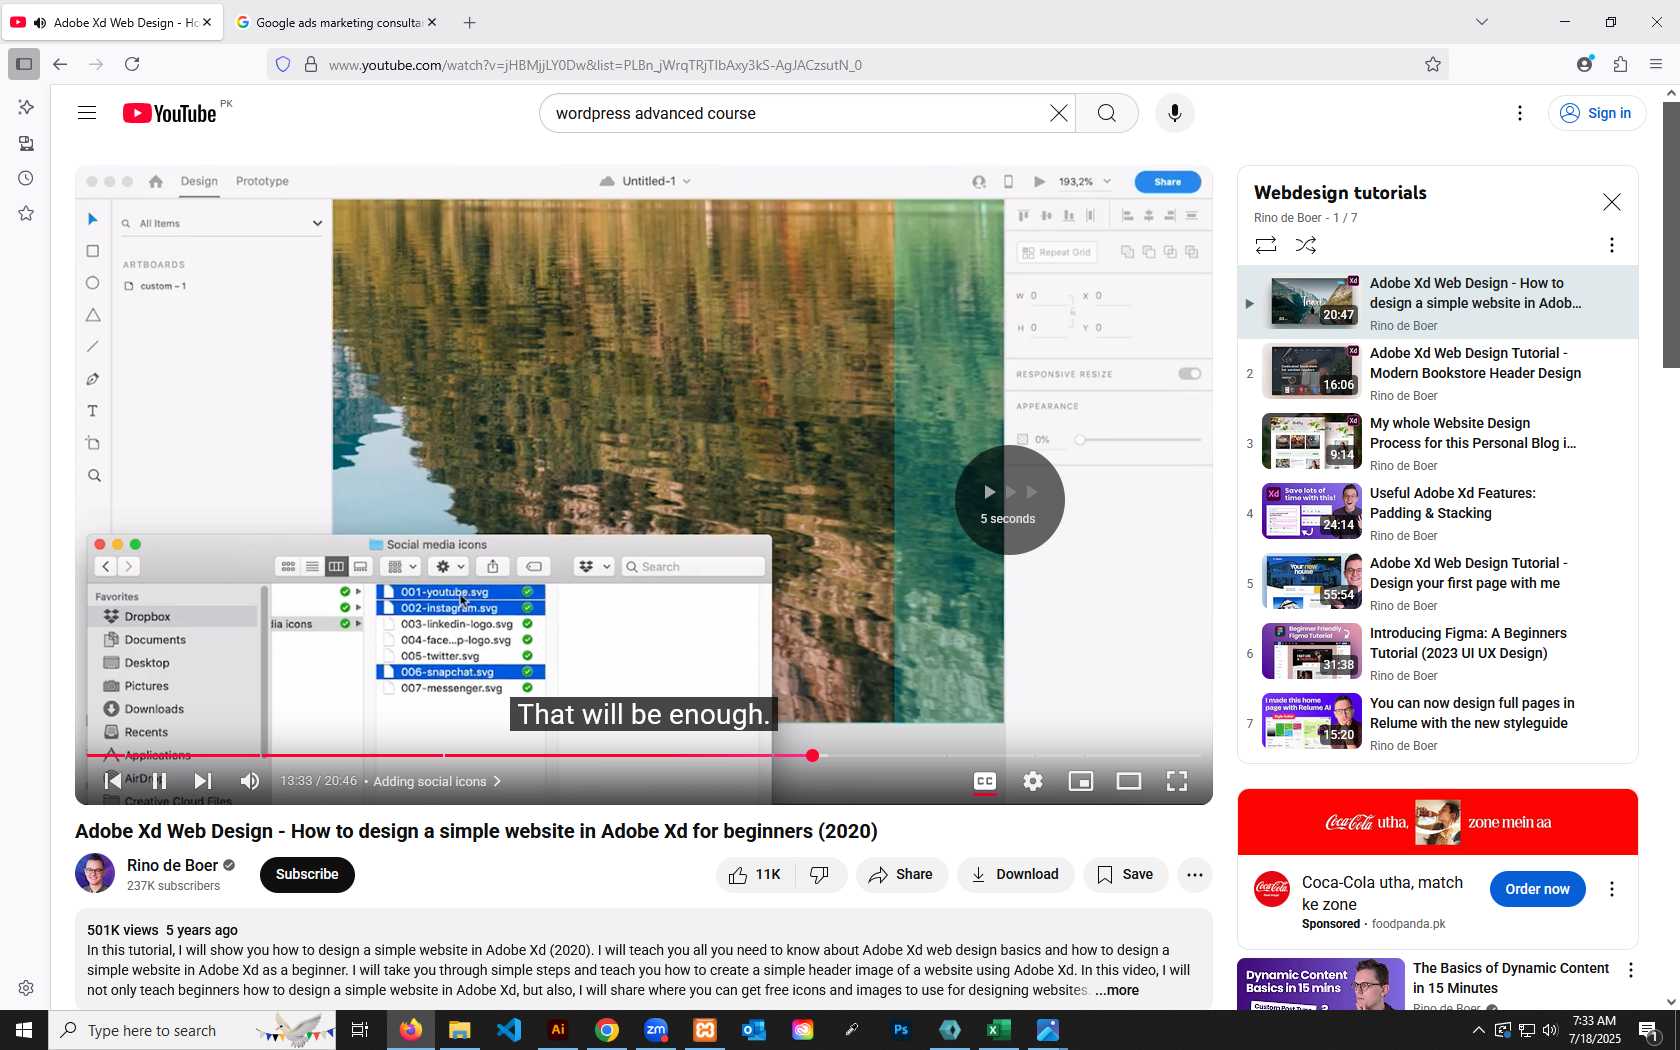Image resolution: width=1680 pixels, height=1050 pixels.
Task: Open Firefox application menu
Action: pyautogui.click(x=1656, y=65)
